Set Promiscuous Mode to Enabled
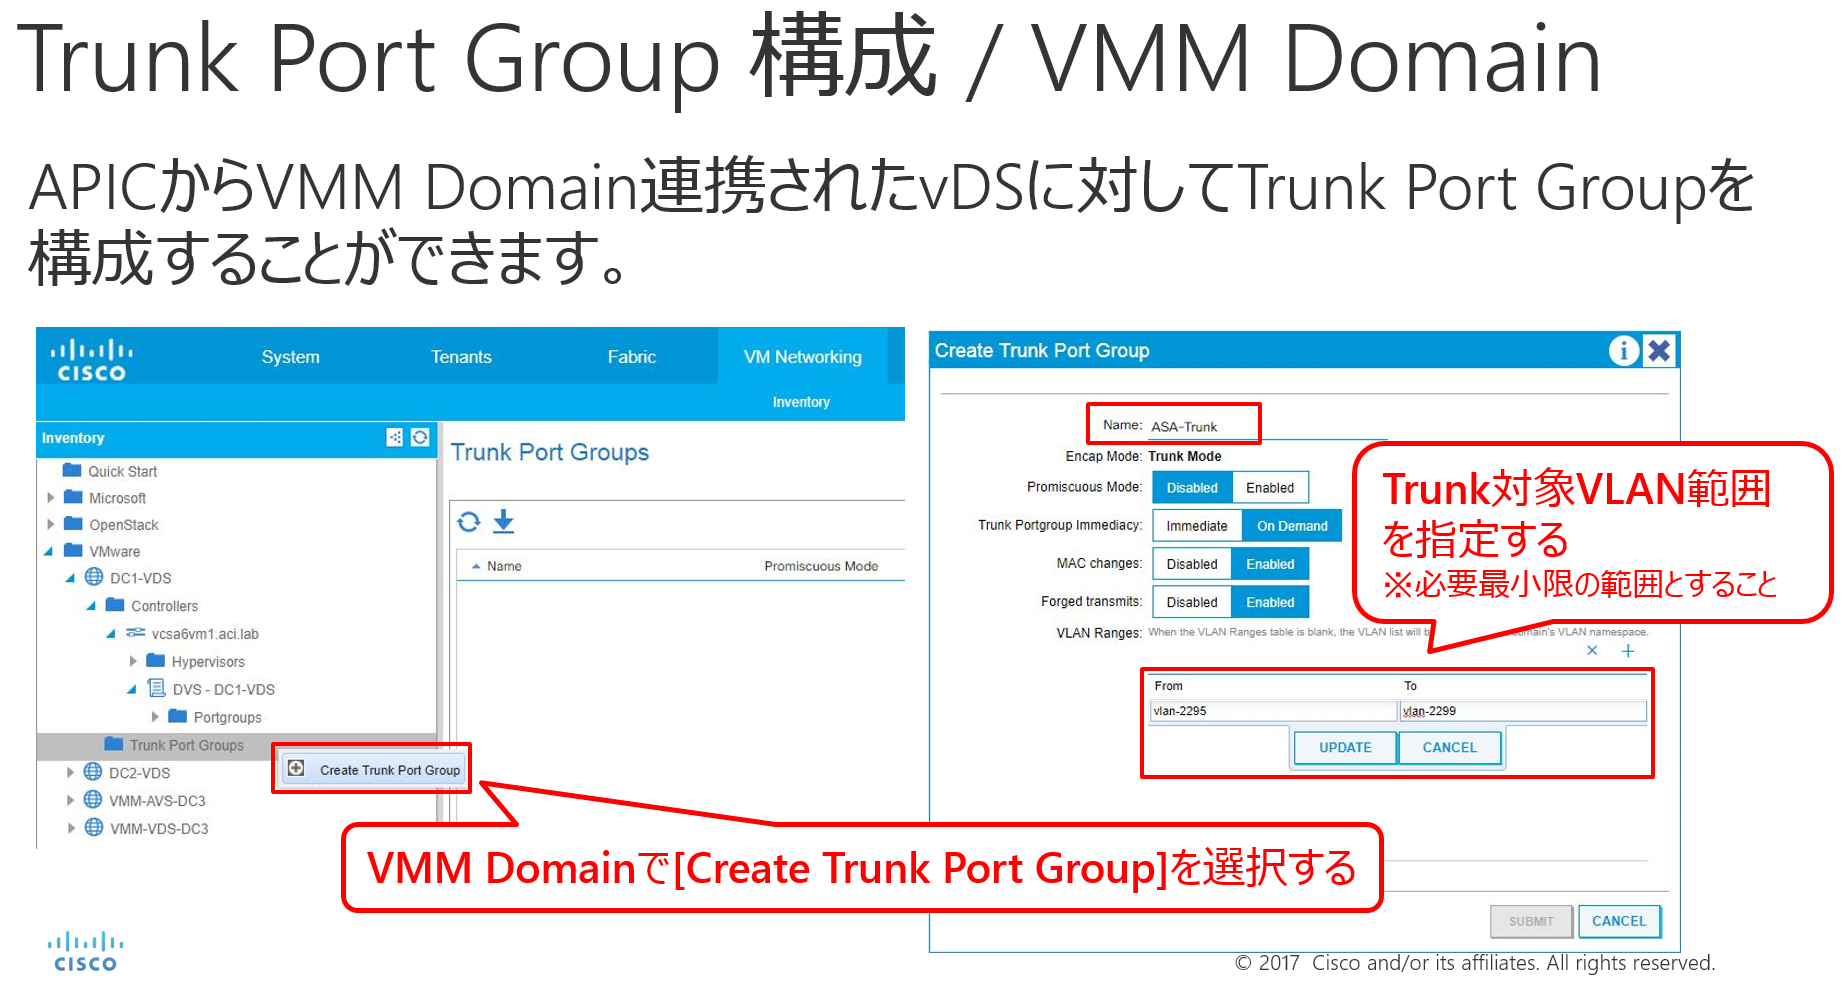Image resolution: width=1845 pixels, height=991 pixels. coord(1270,488)
